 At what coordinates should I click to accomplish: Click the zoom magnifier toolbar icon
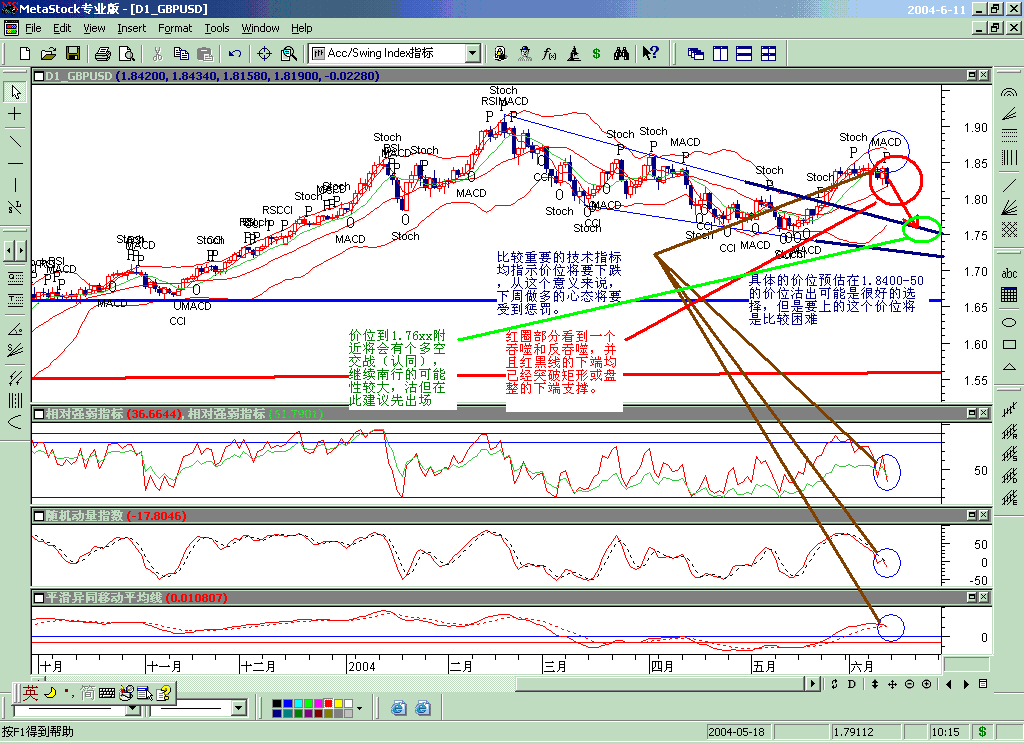pyautogui.click(x=289, y=53)
